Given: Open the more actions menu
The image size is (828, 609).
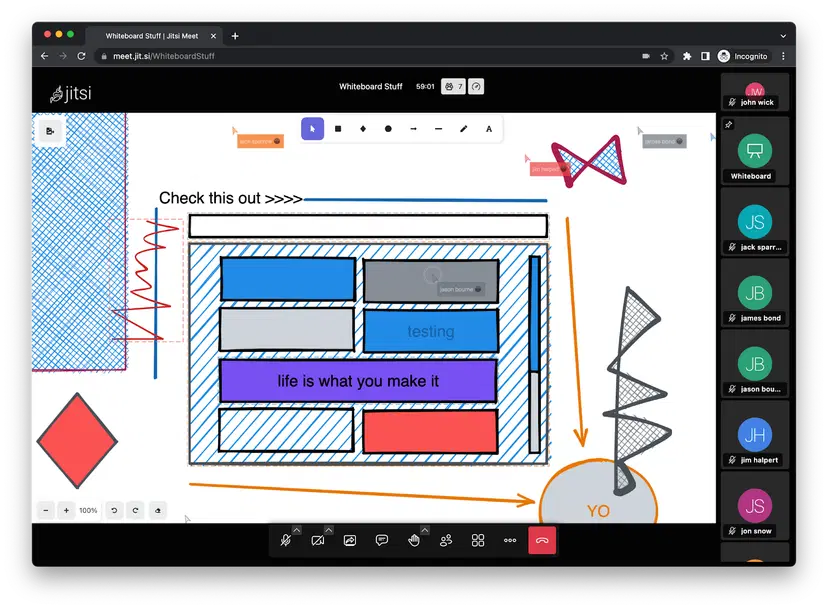Looking at the screenshot, I should pyautogui.click(x=510, y=540).
